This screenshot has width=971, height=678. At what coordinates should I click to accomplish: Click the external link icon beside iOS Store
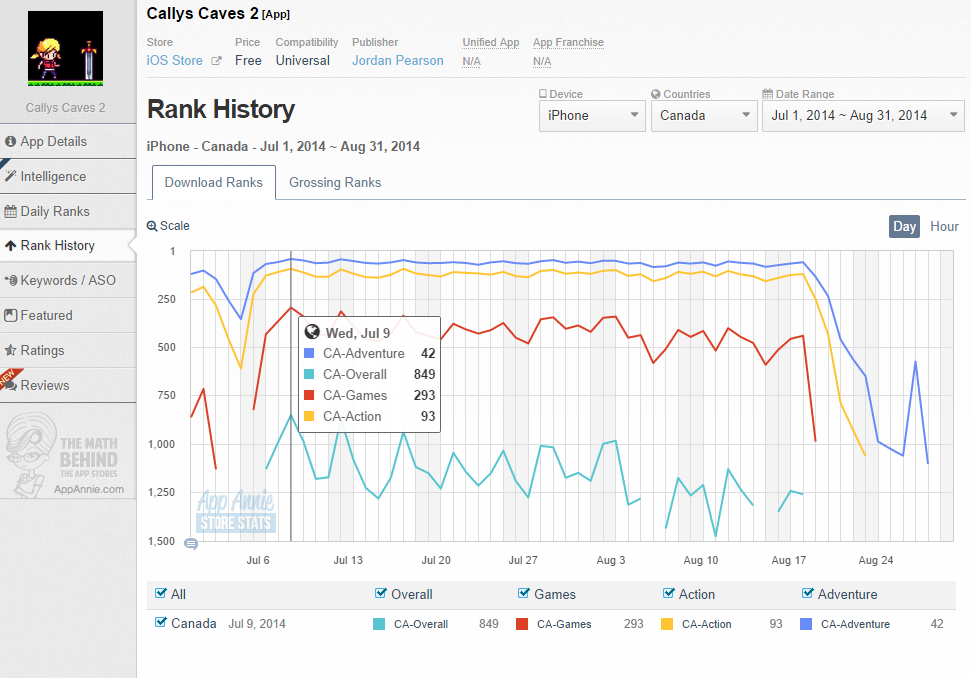coord(216,61)
